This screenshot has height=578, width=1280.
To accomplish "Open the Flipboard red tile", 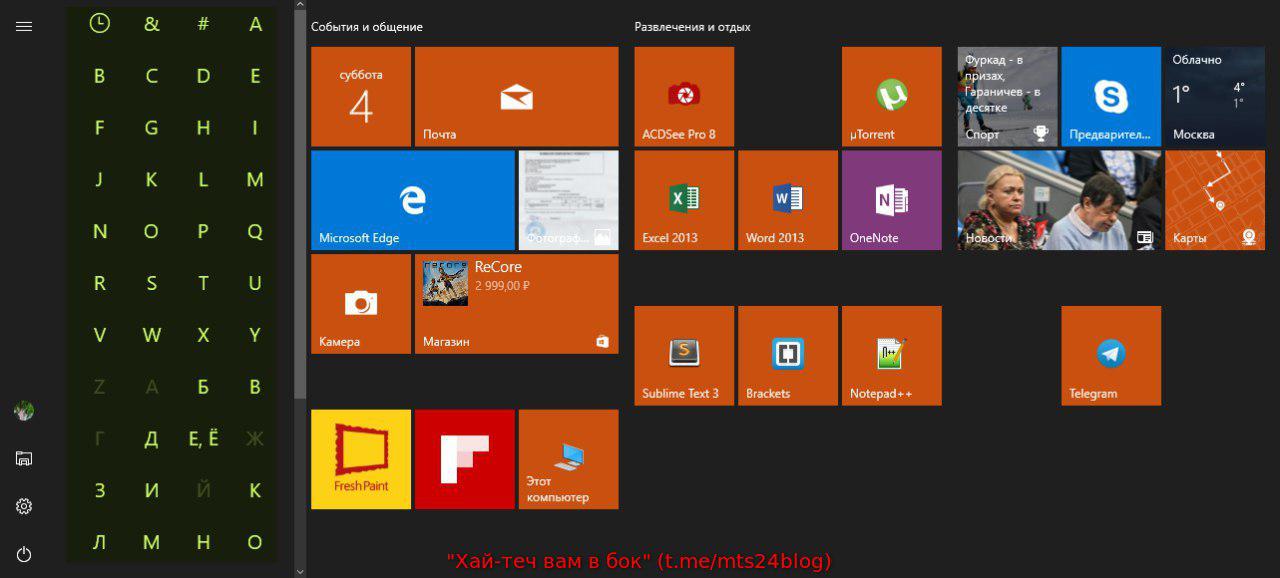I will click(465, 459).
